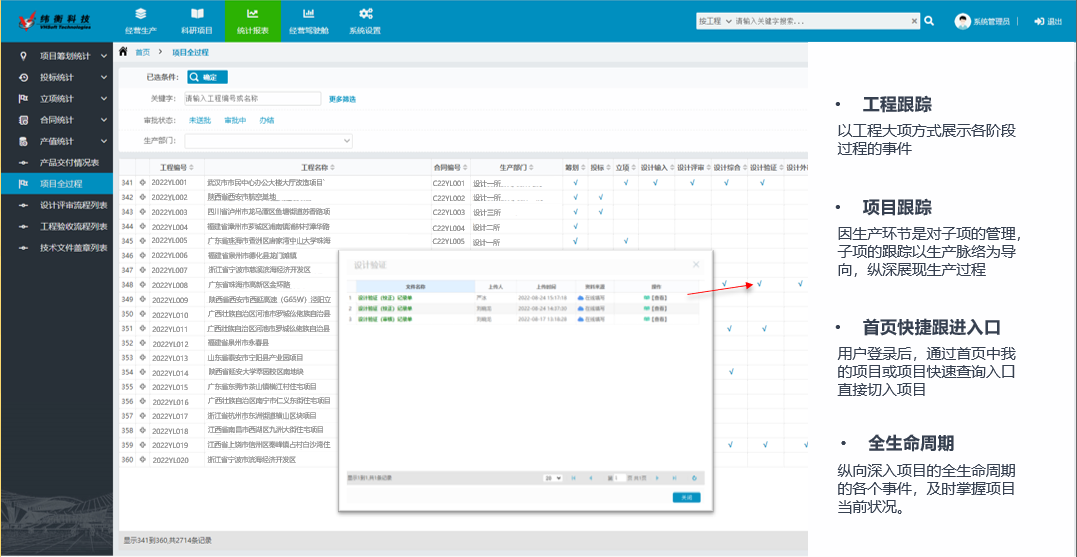This screenshot has width=1077, height=557.
Task: Open 系统设置 gears icon
Action: [x=365, y=14]
